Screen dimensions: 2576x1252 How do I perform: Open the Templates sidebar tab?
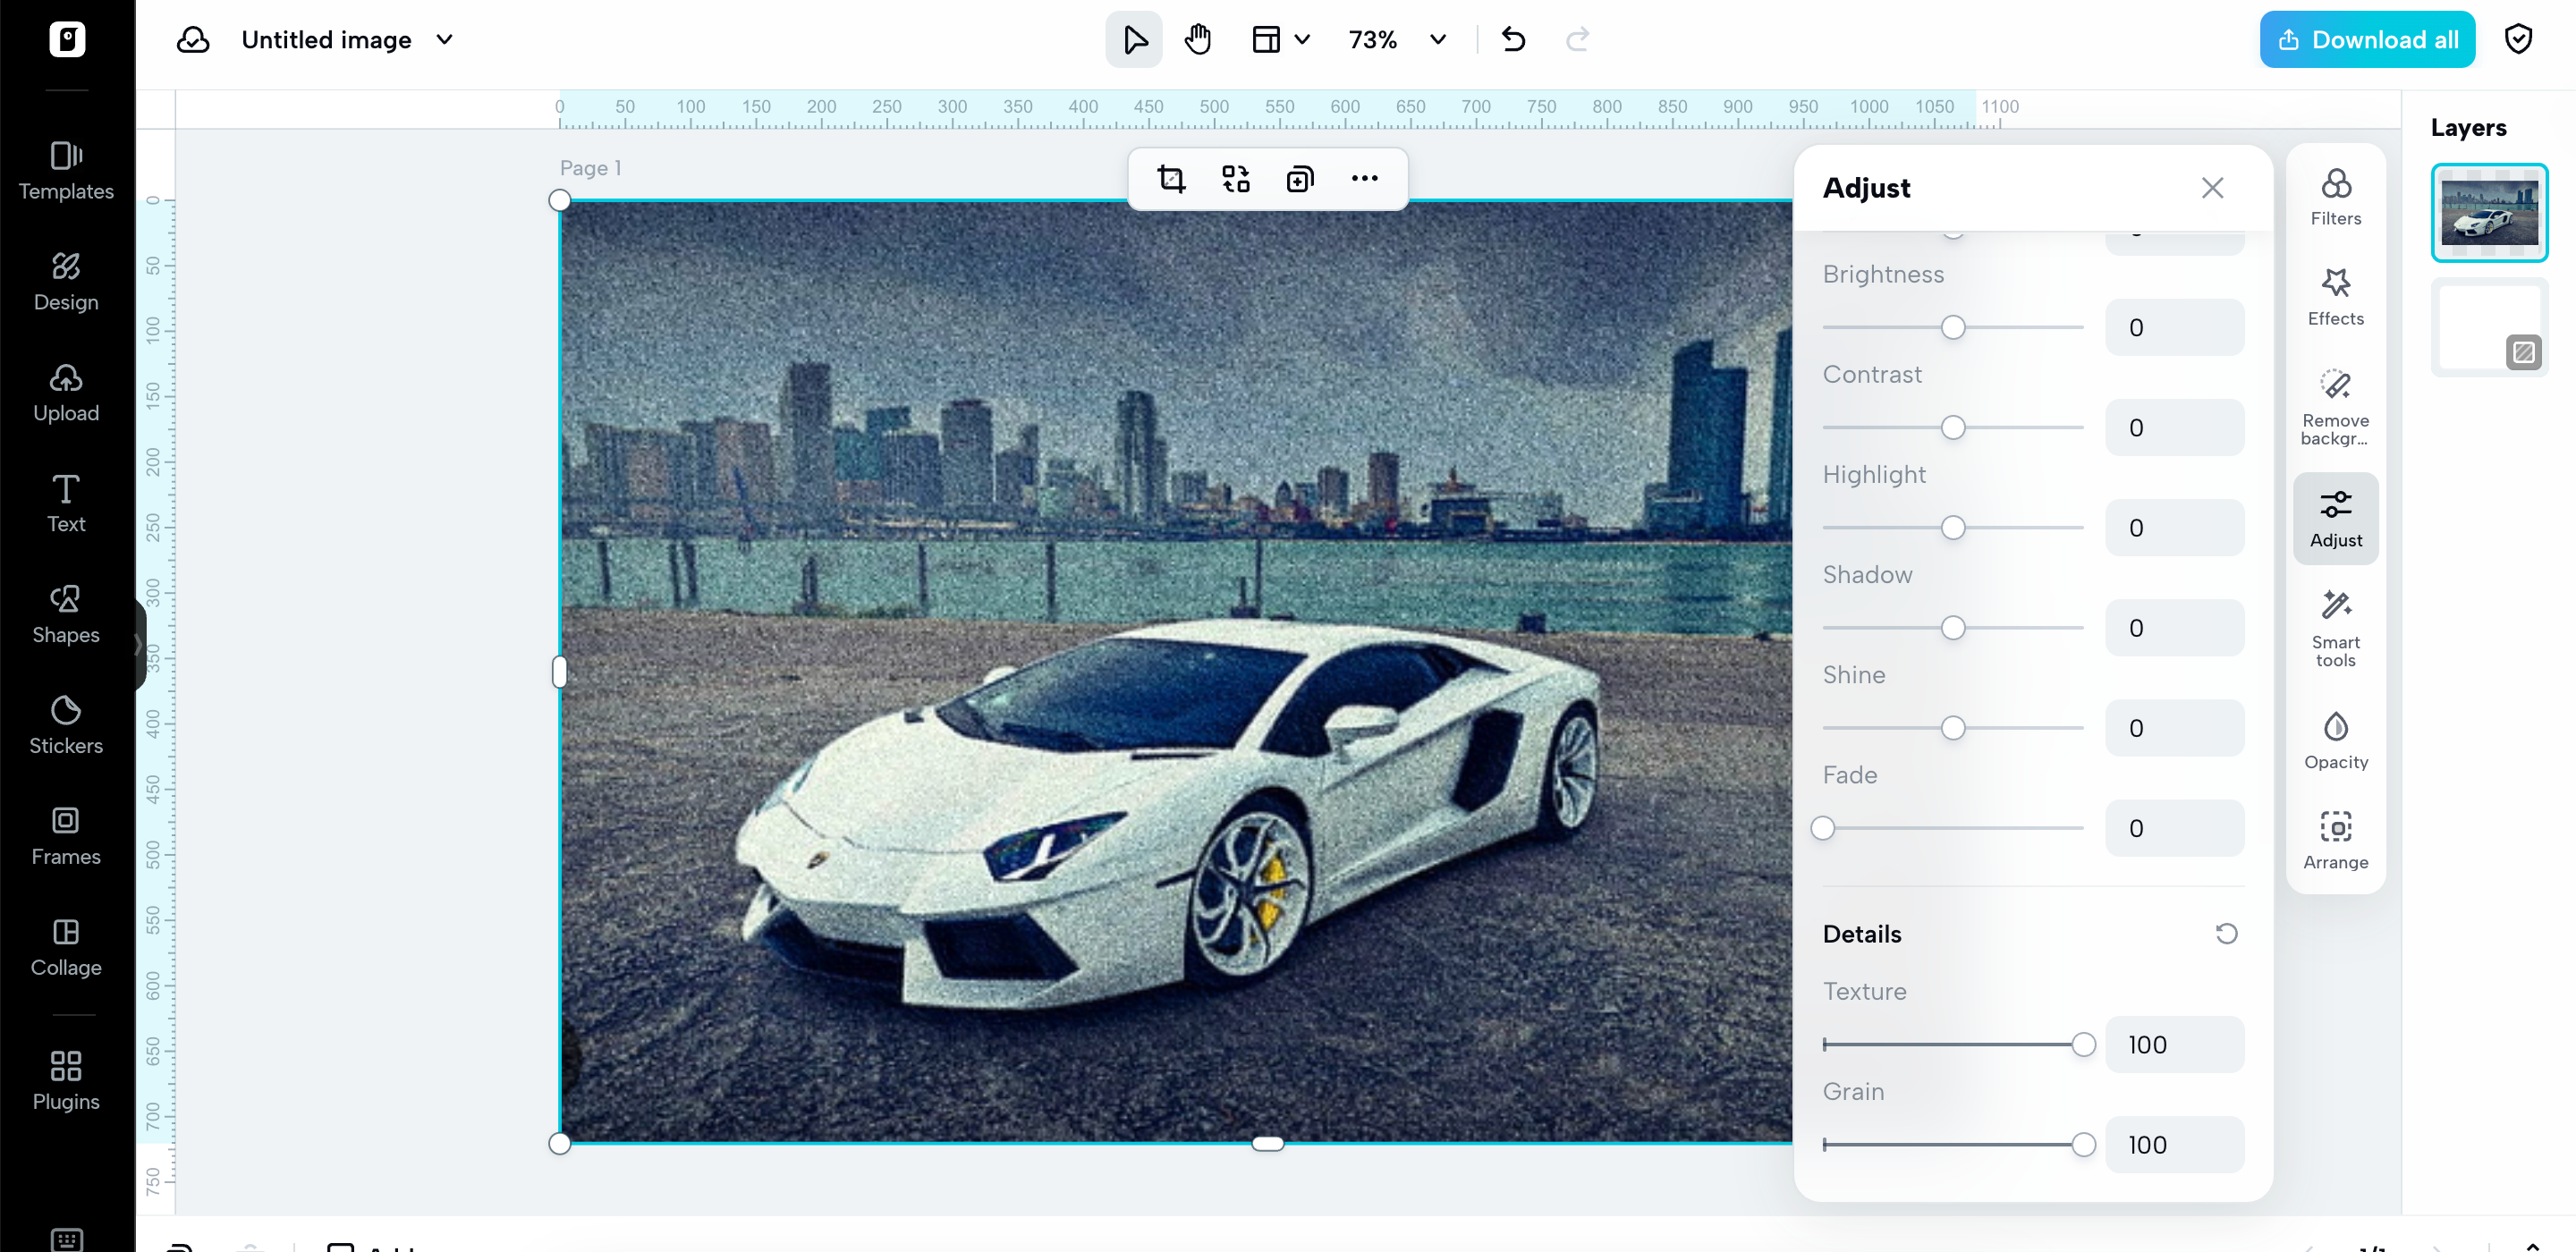tap(66, 170)
